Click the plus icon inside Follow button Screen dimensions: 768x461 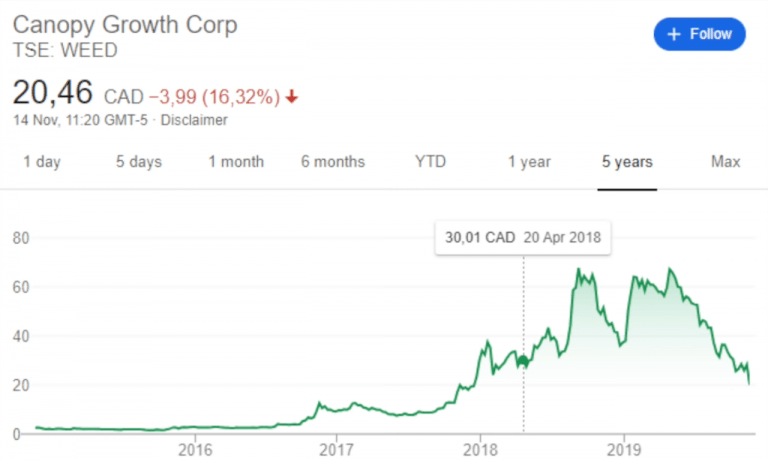[673, 34]
